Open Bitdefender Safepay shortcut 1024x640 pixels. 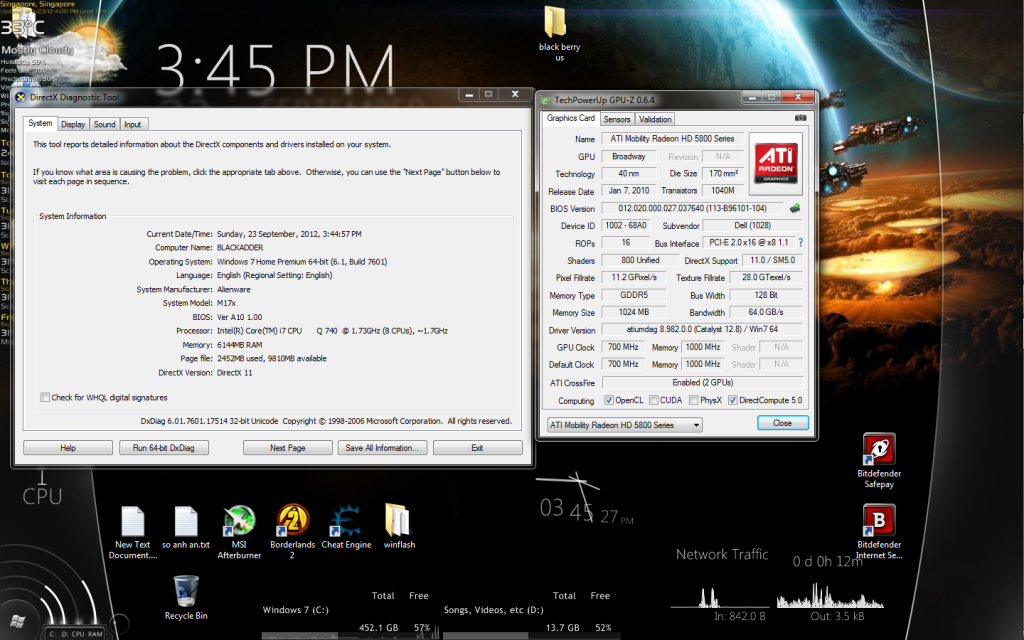879,451
